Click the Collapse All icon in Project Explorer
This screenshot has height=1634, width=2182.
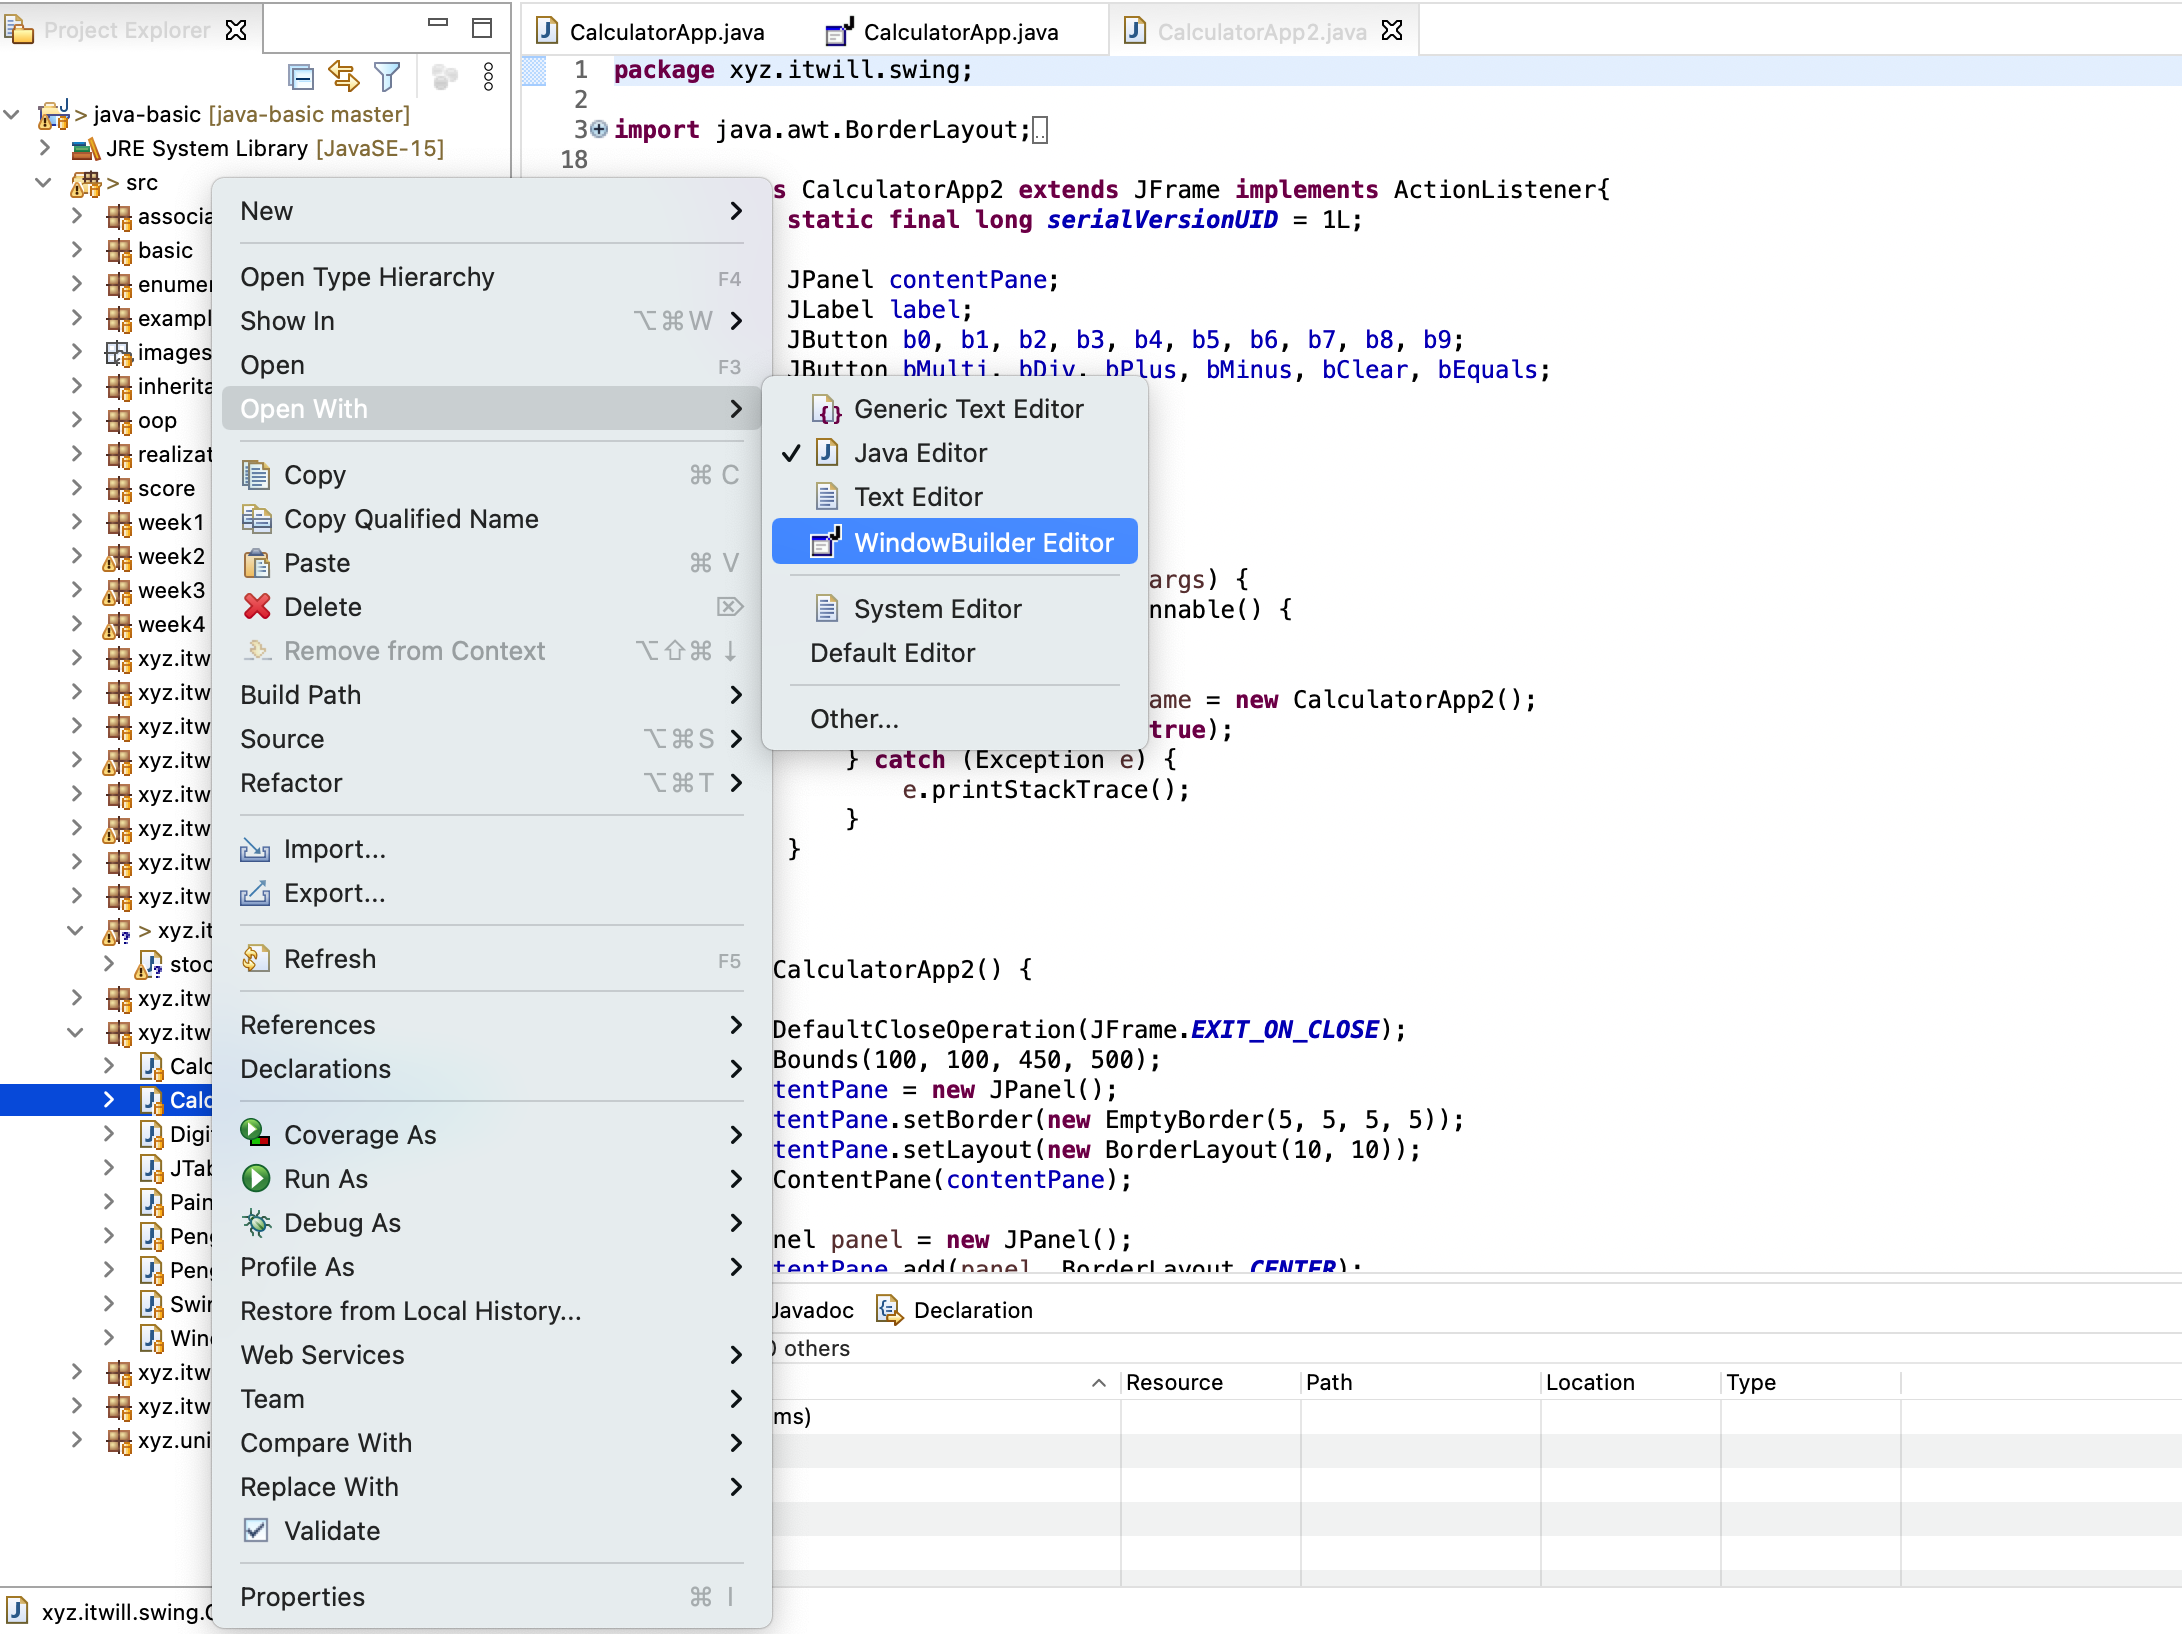point(300,77)
